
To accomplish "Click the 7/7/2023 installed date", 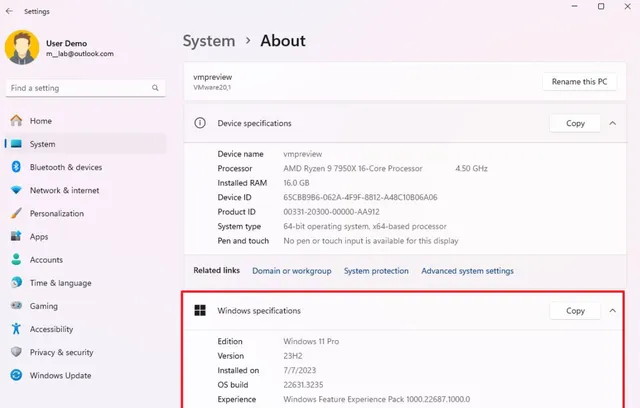I will click(300, 370).
